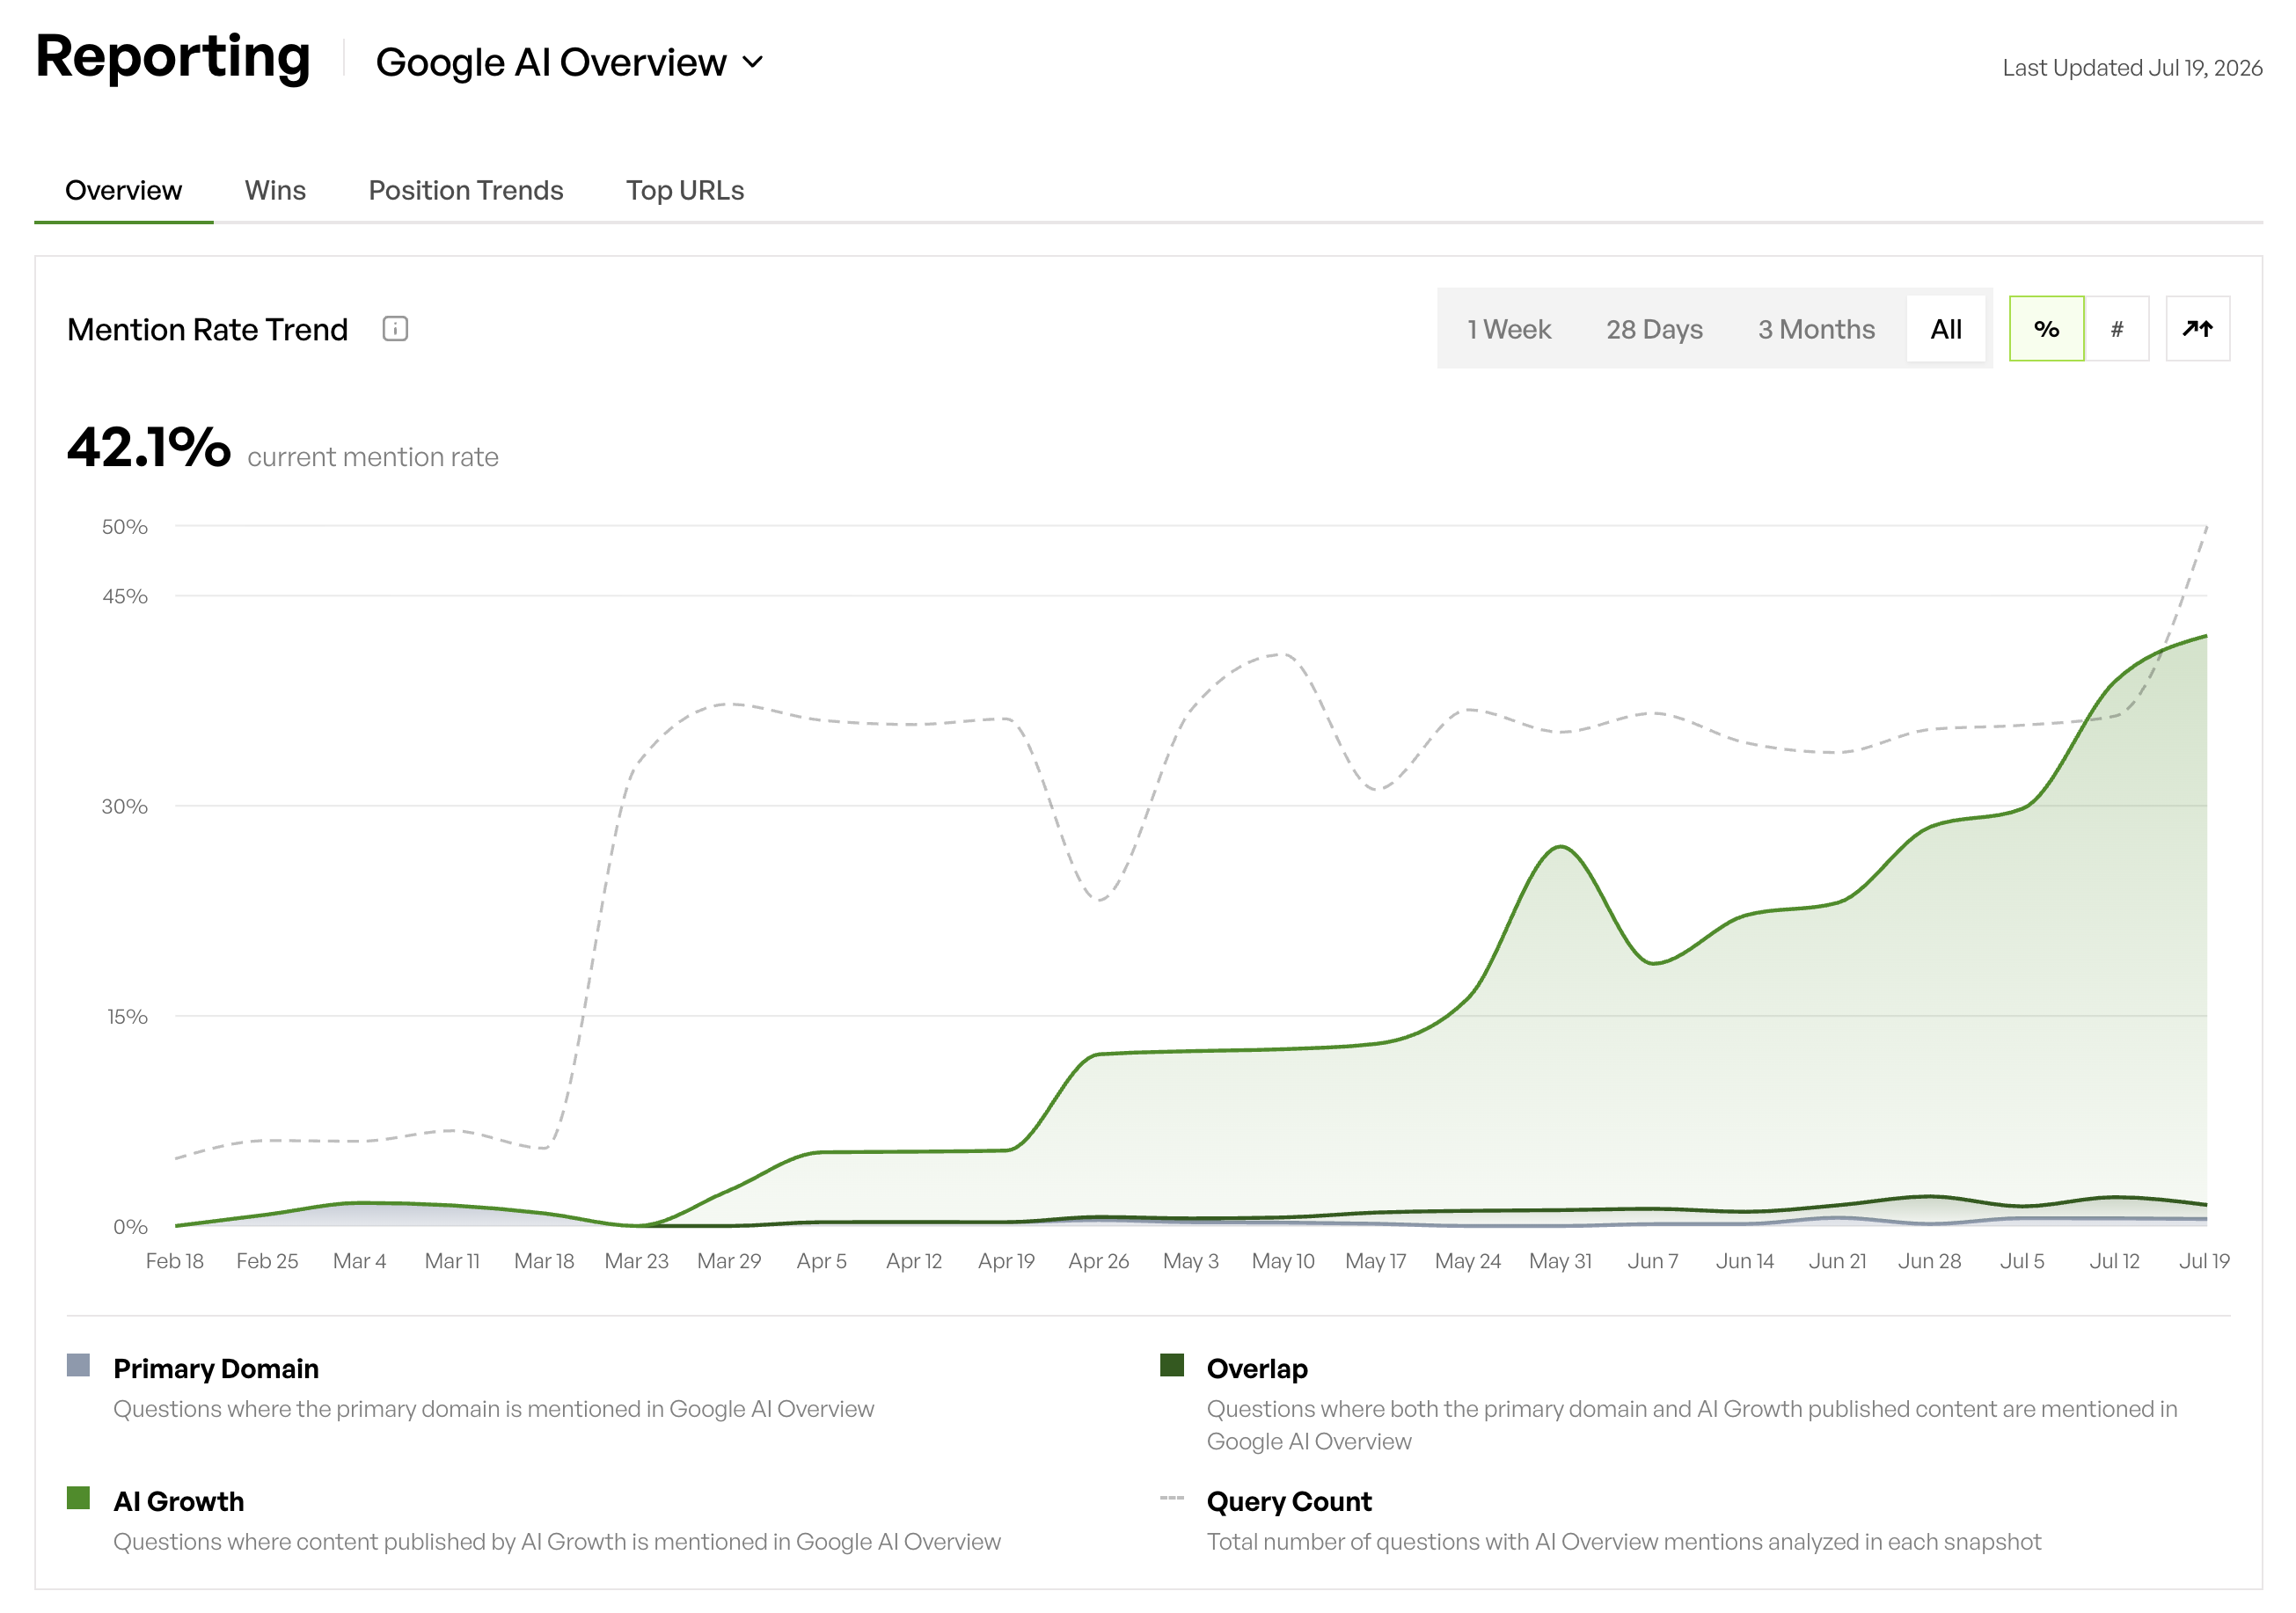Click the Jun 28 x-axis label

coord(1929,1261)
